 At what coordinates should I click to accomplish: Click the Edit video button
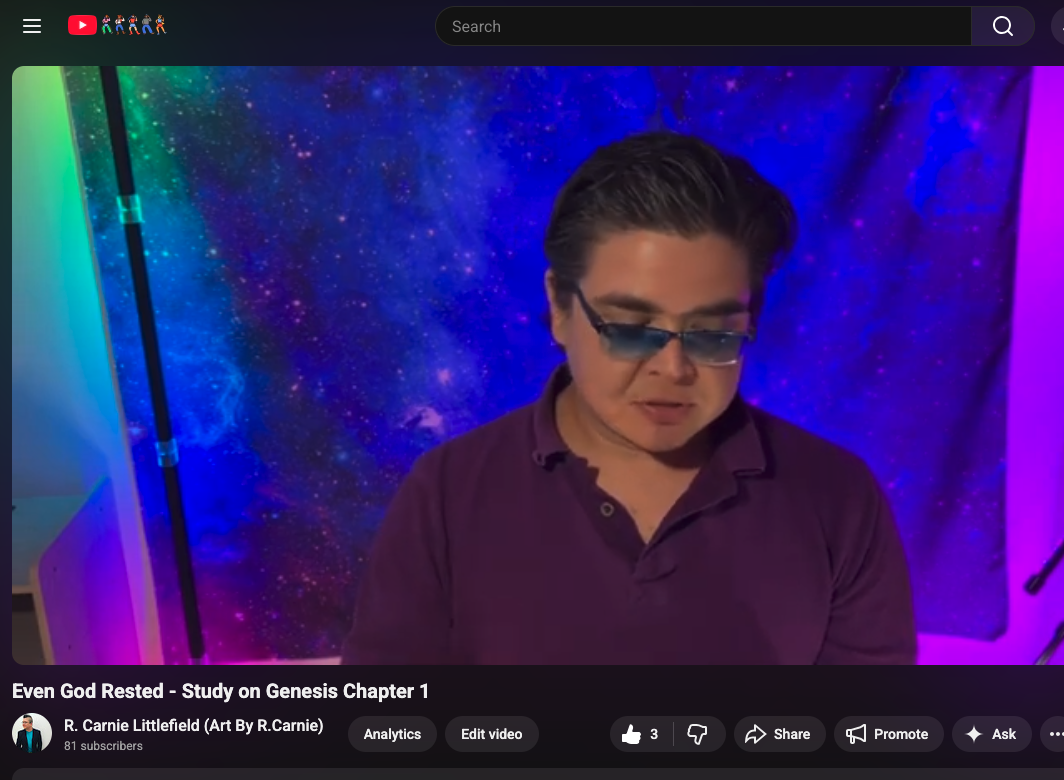(491, 734)
